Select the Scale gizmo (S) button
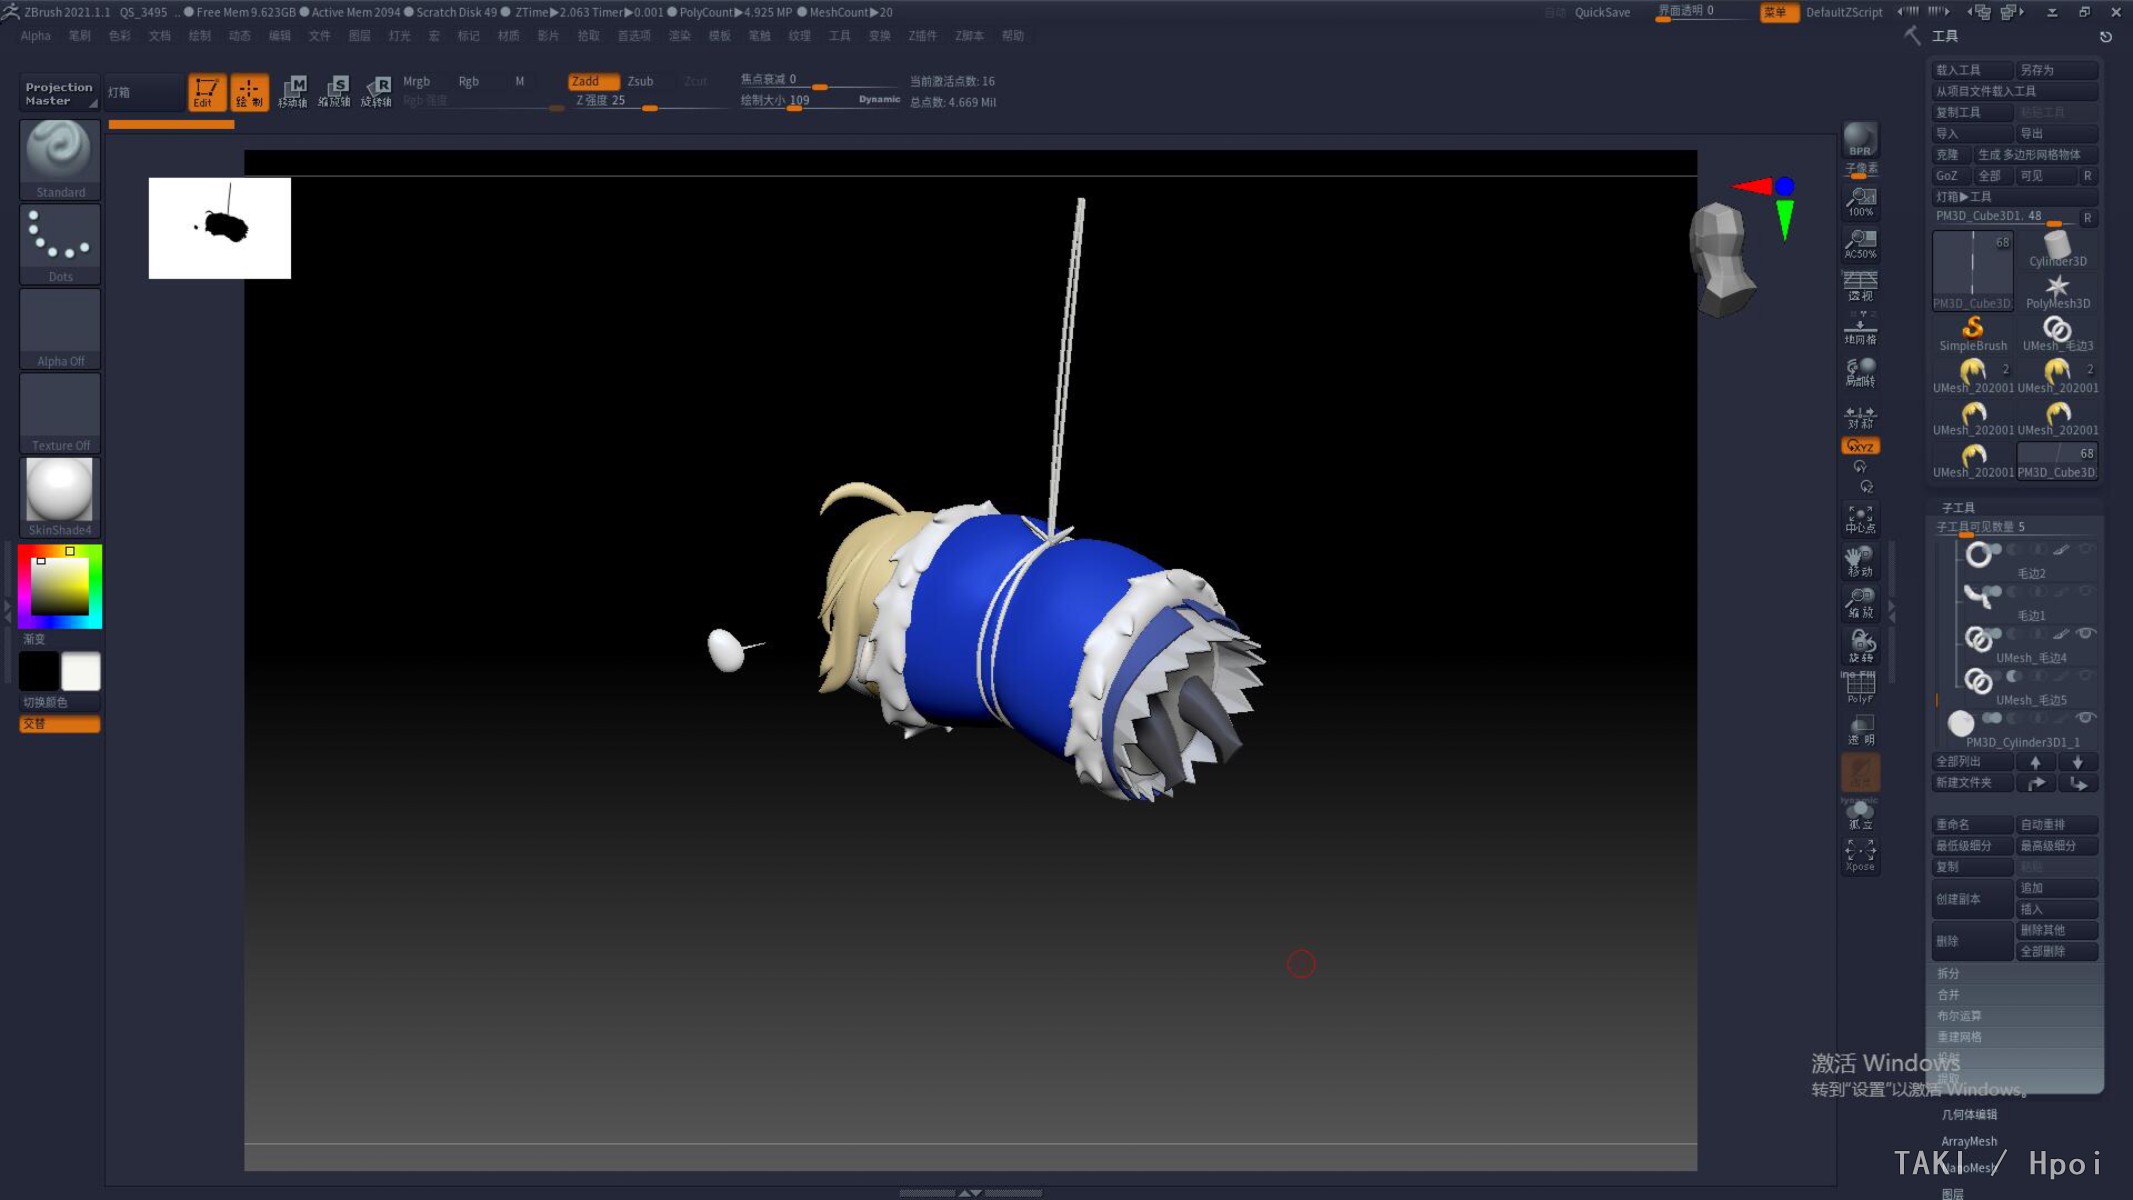 pyautogui.click(x=334, y=92)
